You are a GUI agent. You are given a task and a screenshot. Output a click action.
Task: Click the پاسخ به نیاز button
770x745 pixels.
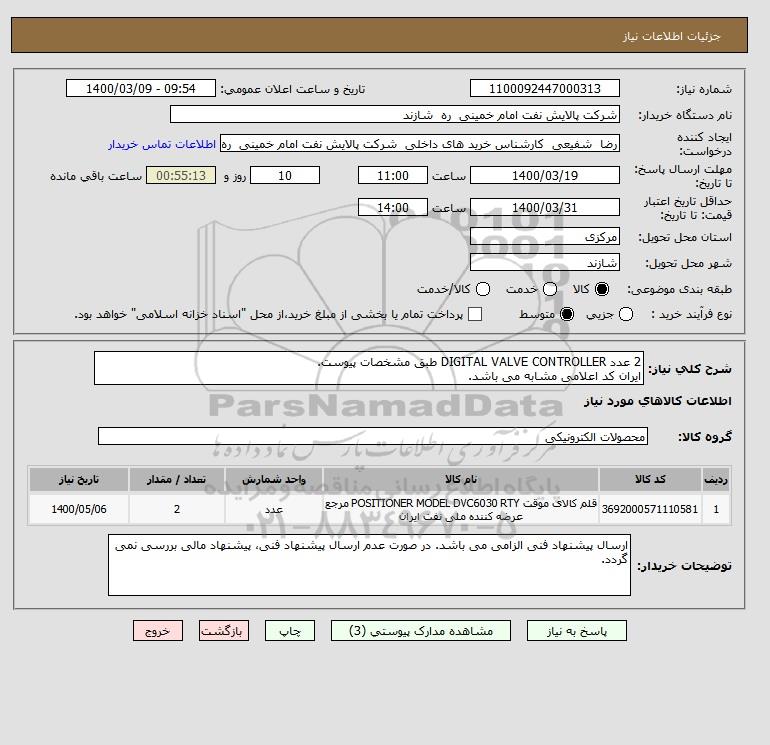click(577, 631)
